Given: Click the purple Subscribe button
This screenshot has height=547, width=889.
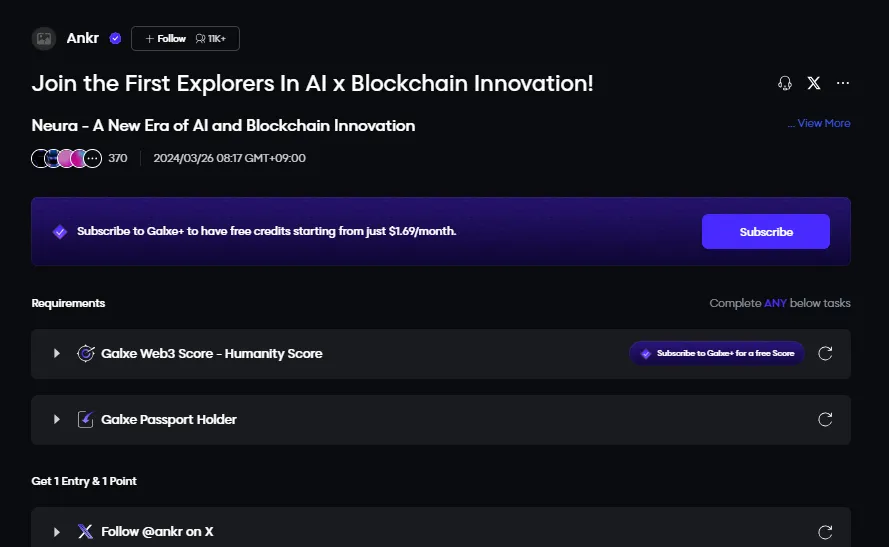Looking at the screenshot, I should (x=765, y=231).
